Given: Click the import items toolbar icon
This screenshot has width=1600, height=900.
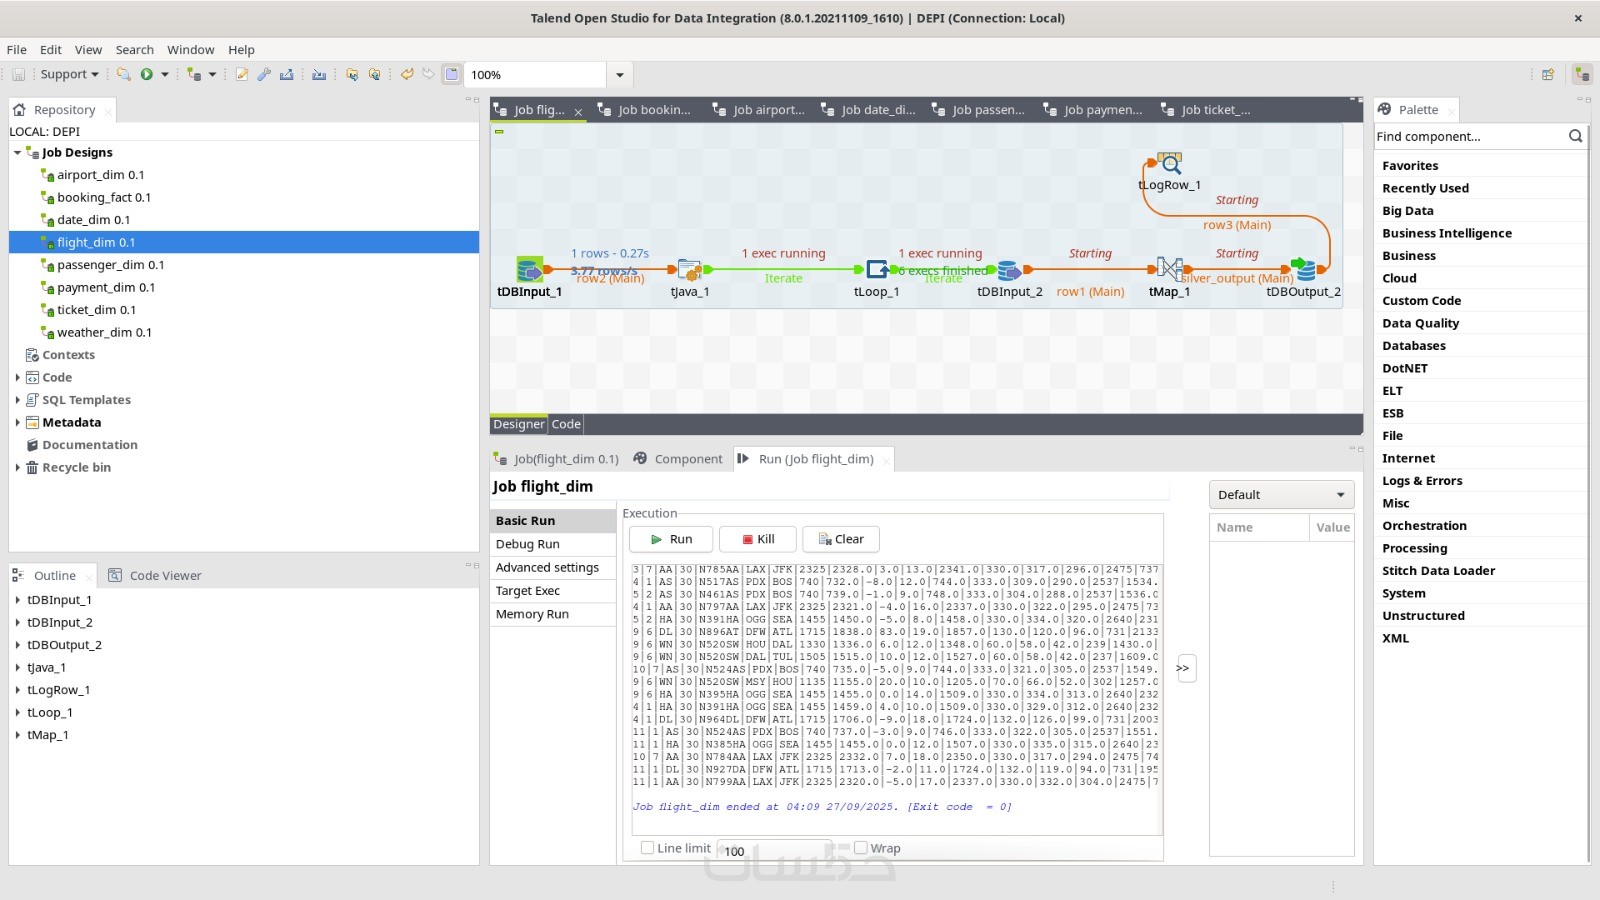Looking at the screenshot, I should (x=319, y=74).
